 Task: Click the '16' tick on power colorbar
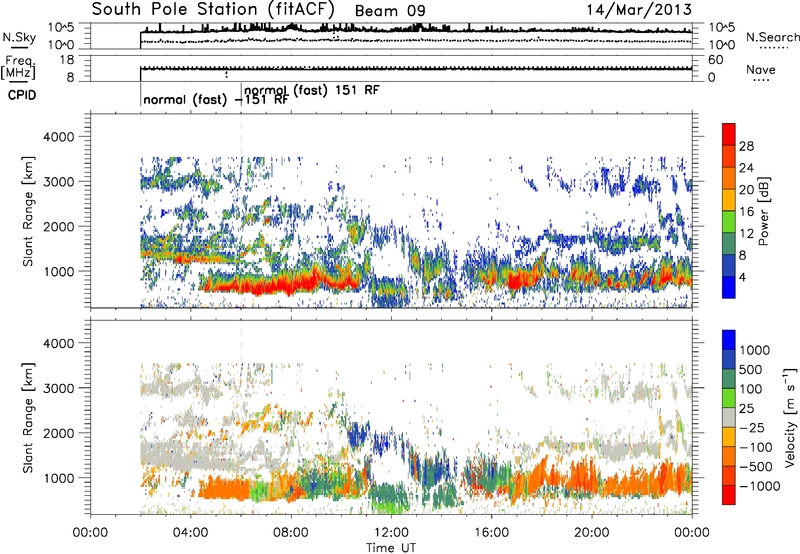(x=746, y=212)
